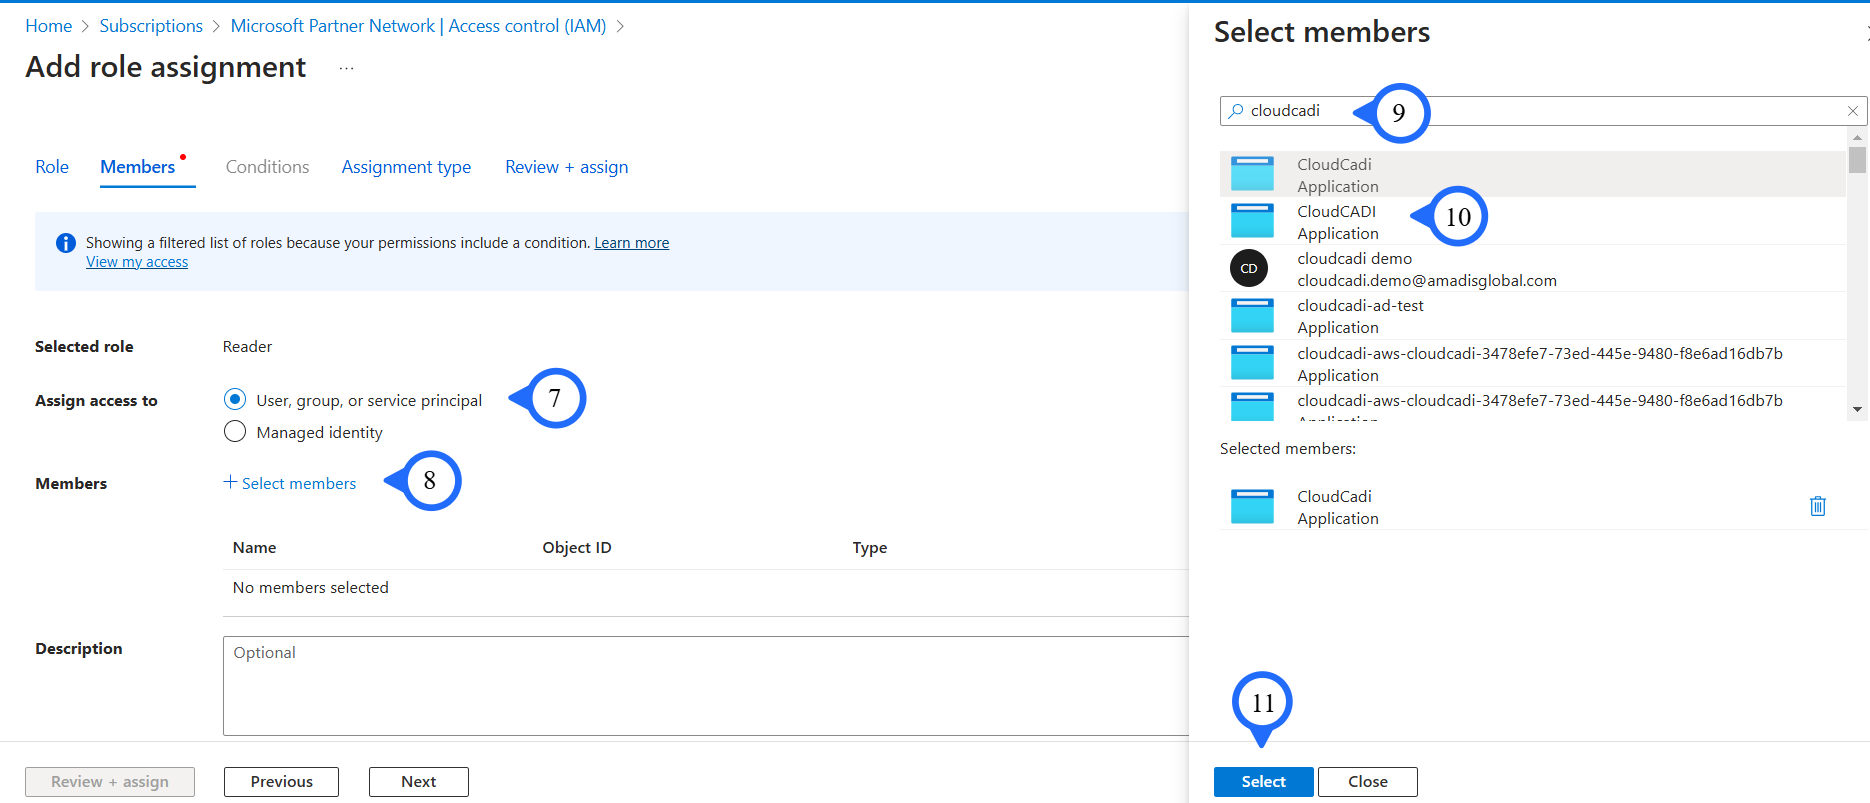The image size is (1870, 803).
Task: Choose cloudcadi-ad-test Application result
Action: click(1533, 316)
